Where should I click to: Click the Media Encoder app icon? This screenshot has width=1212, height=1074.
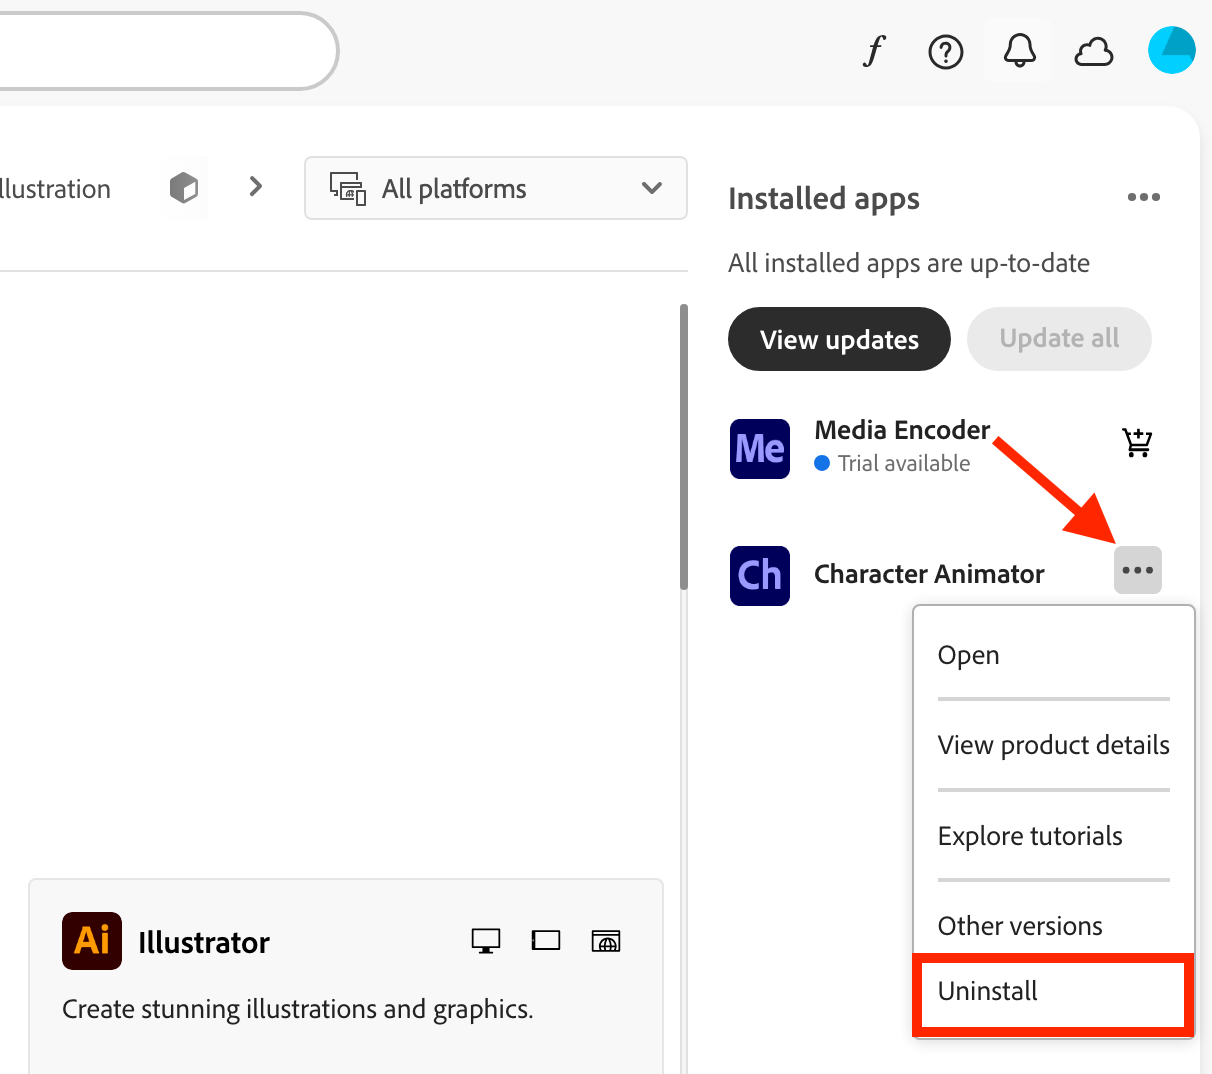click(759, 448)
